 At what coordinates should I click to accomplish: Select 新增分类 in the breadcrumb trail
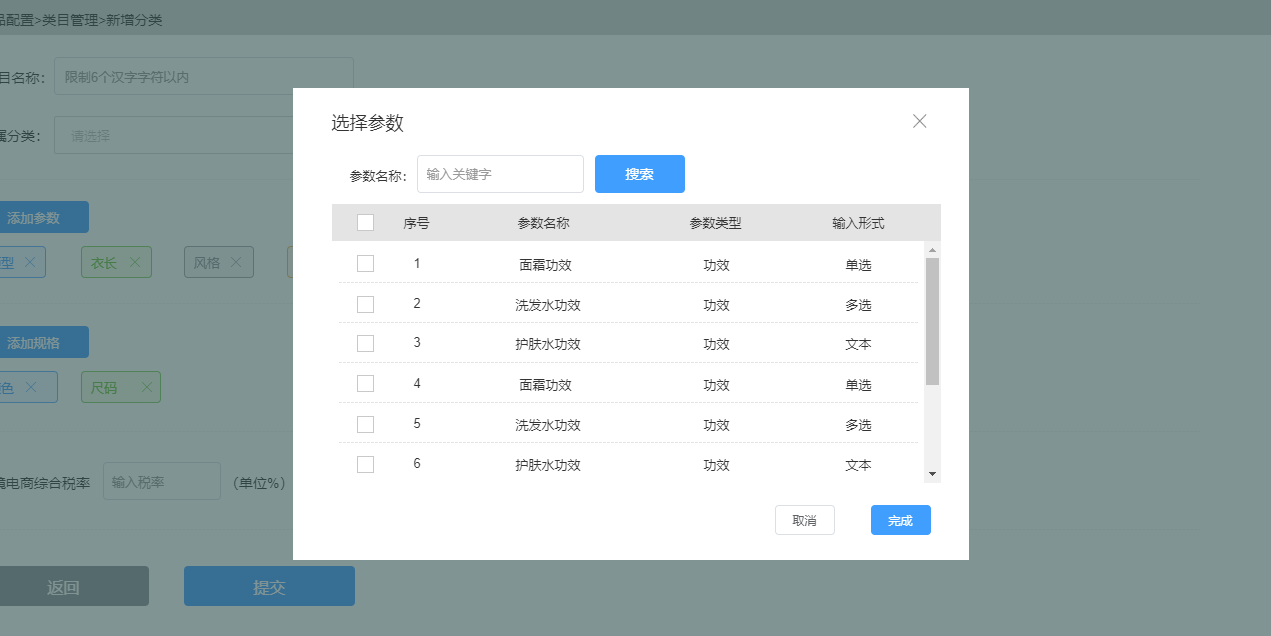[x=133, y=19]
